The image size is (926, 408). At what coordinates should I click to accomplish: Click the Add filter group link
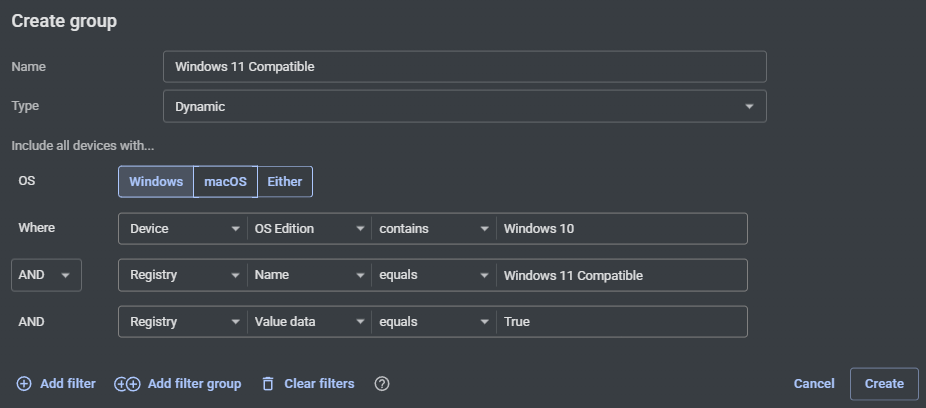(194, 384)
